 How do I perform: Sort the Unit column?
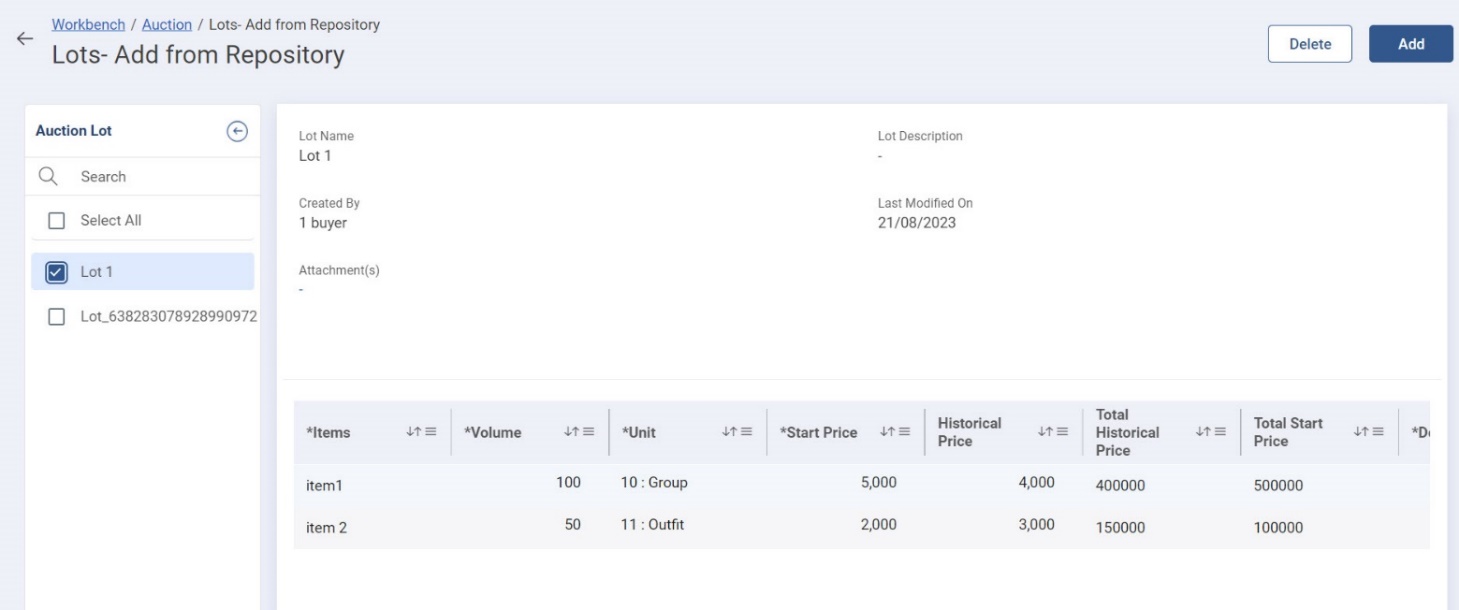[x=727, y=432]
